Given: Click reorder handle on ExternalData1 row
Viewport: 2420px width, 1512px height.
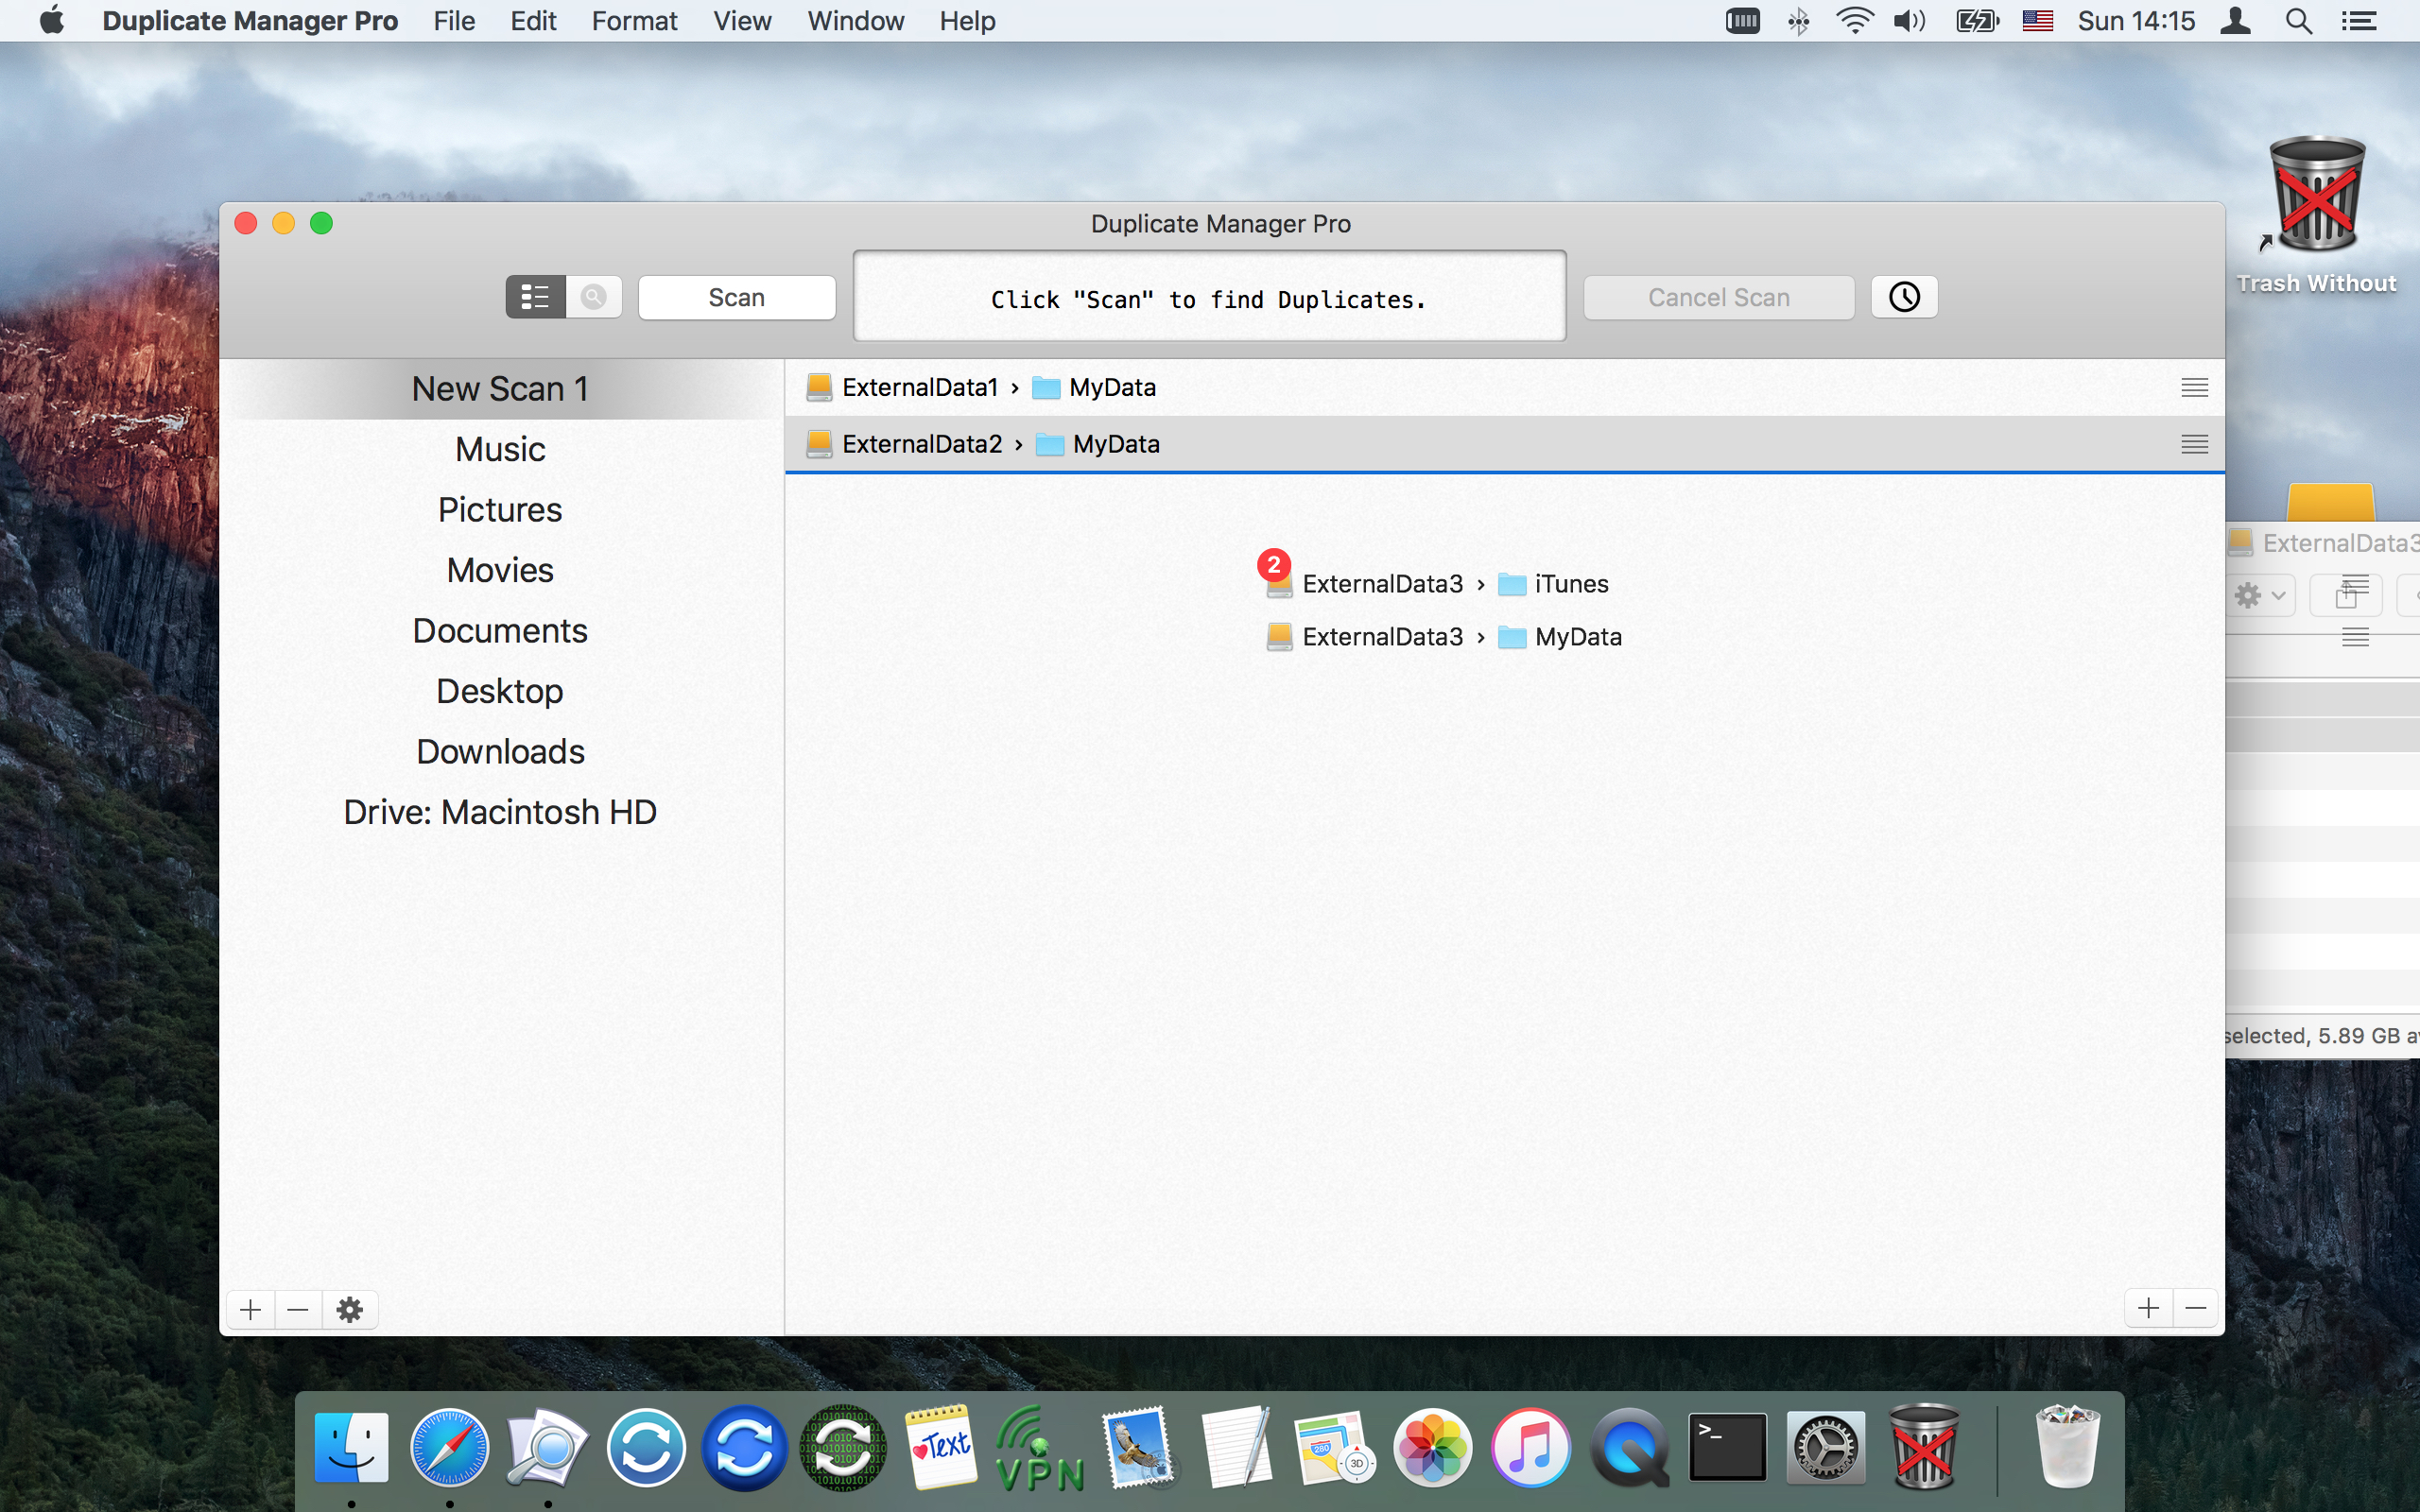Looking at the screenshot, I should (2195, 388).
